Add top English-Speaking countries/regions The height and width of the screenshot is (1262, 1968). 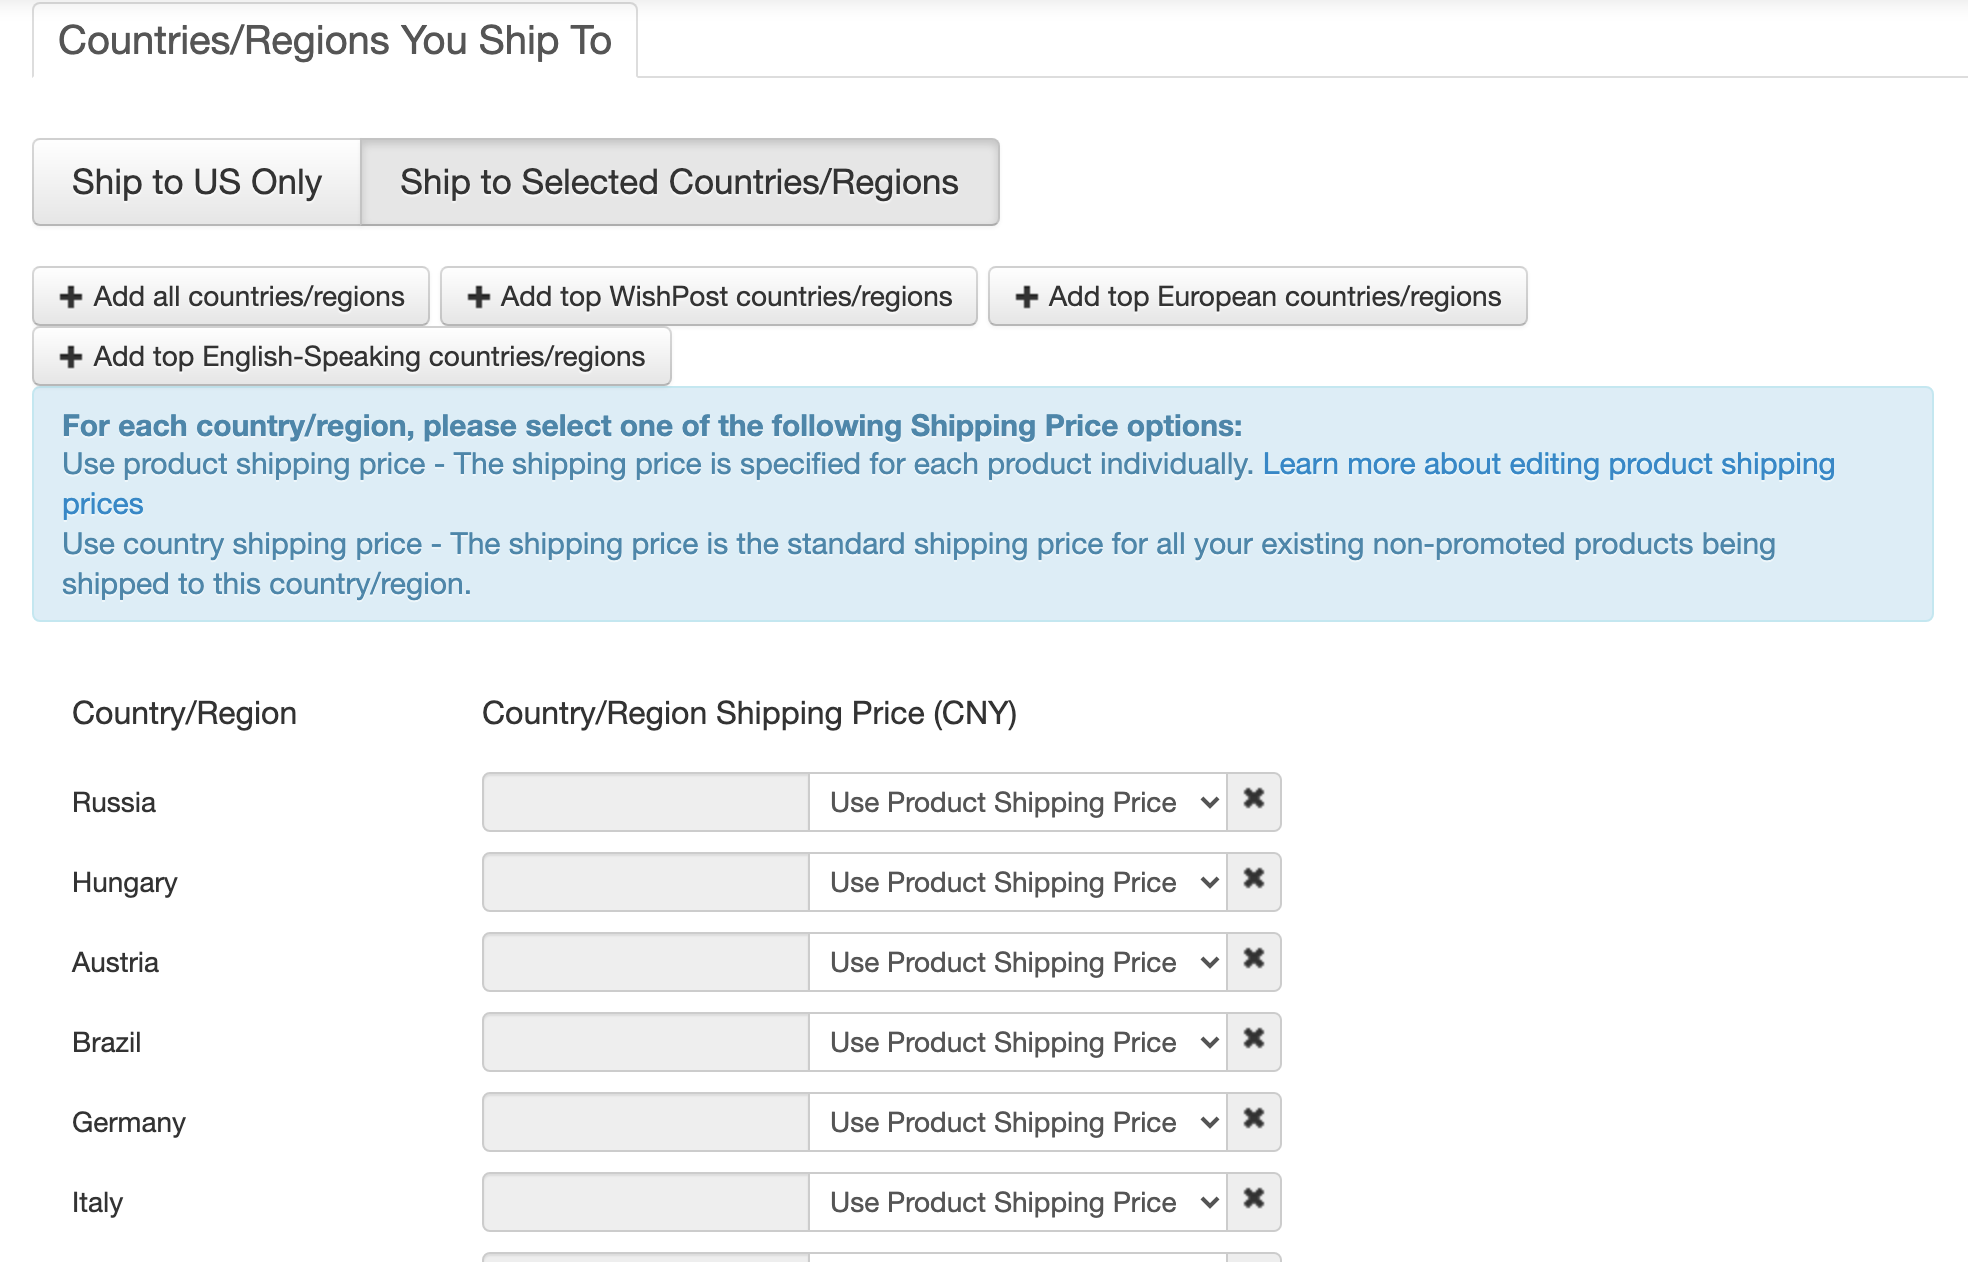click(352, 357)
